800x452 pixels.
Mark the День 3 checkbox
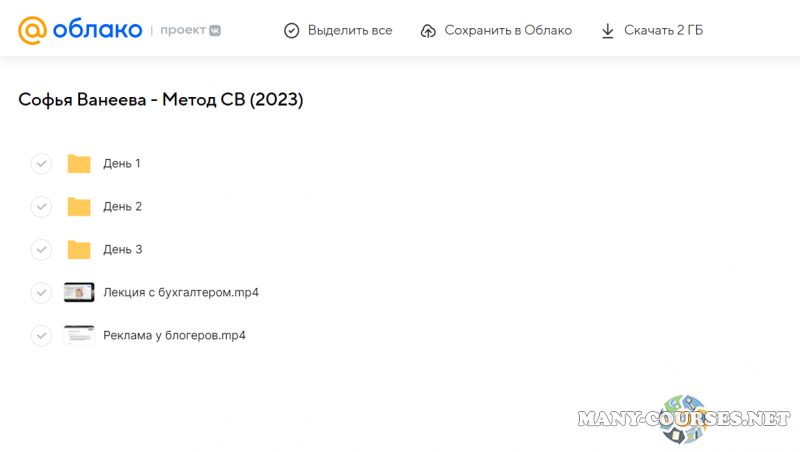[x=41, y=250]
